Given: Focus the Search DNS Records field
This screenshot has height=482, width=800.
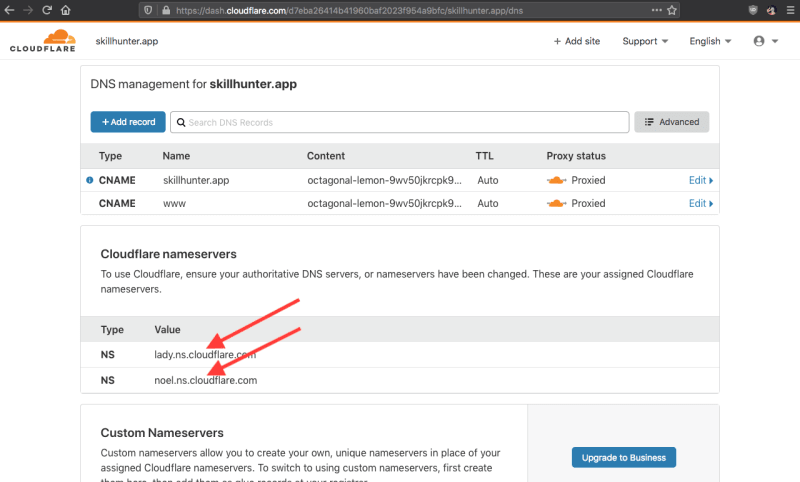Looking at the screenshot, I should pyautogui.click(x=399, y=122).
